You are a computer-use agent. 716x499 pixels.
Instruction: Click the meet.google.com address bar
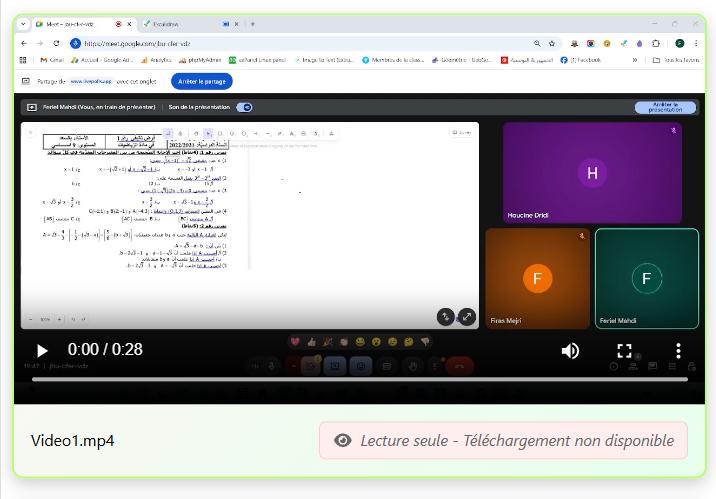pos(300,44)
